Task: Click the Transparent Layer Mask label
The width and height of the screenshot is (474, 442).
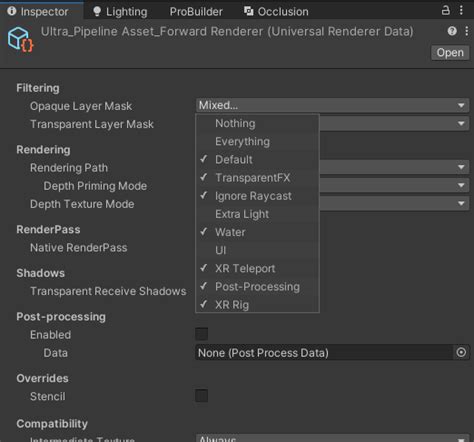Action: [x=92, y=124]
